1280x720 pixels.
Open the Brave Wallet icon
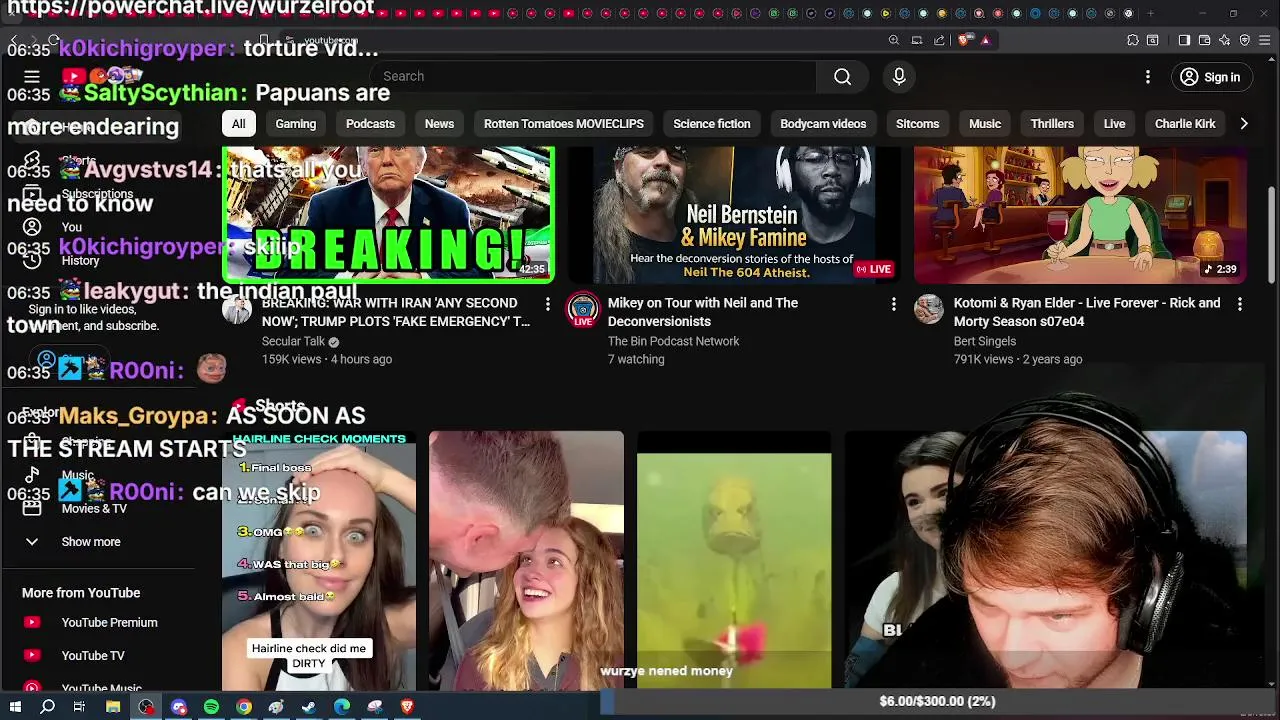[x=1204, y=40]
